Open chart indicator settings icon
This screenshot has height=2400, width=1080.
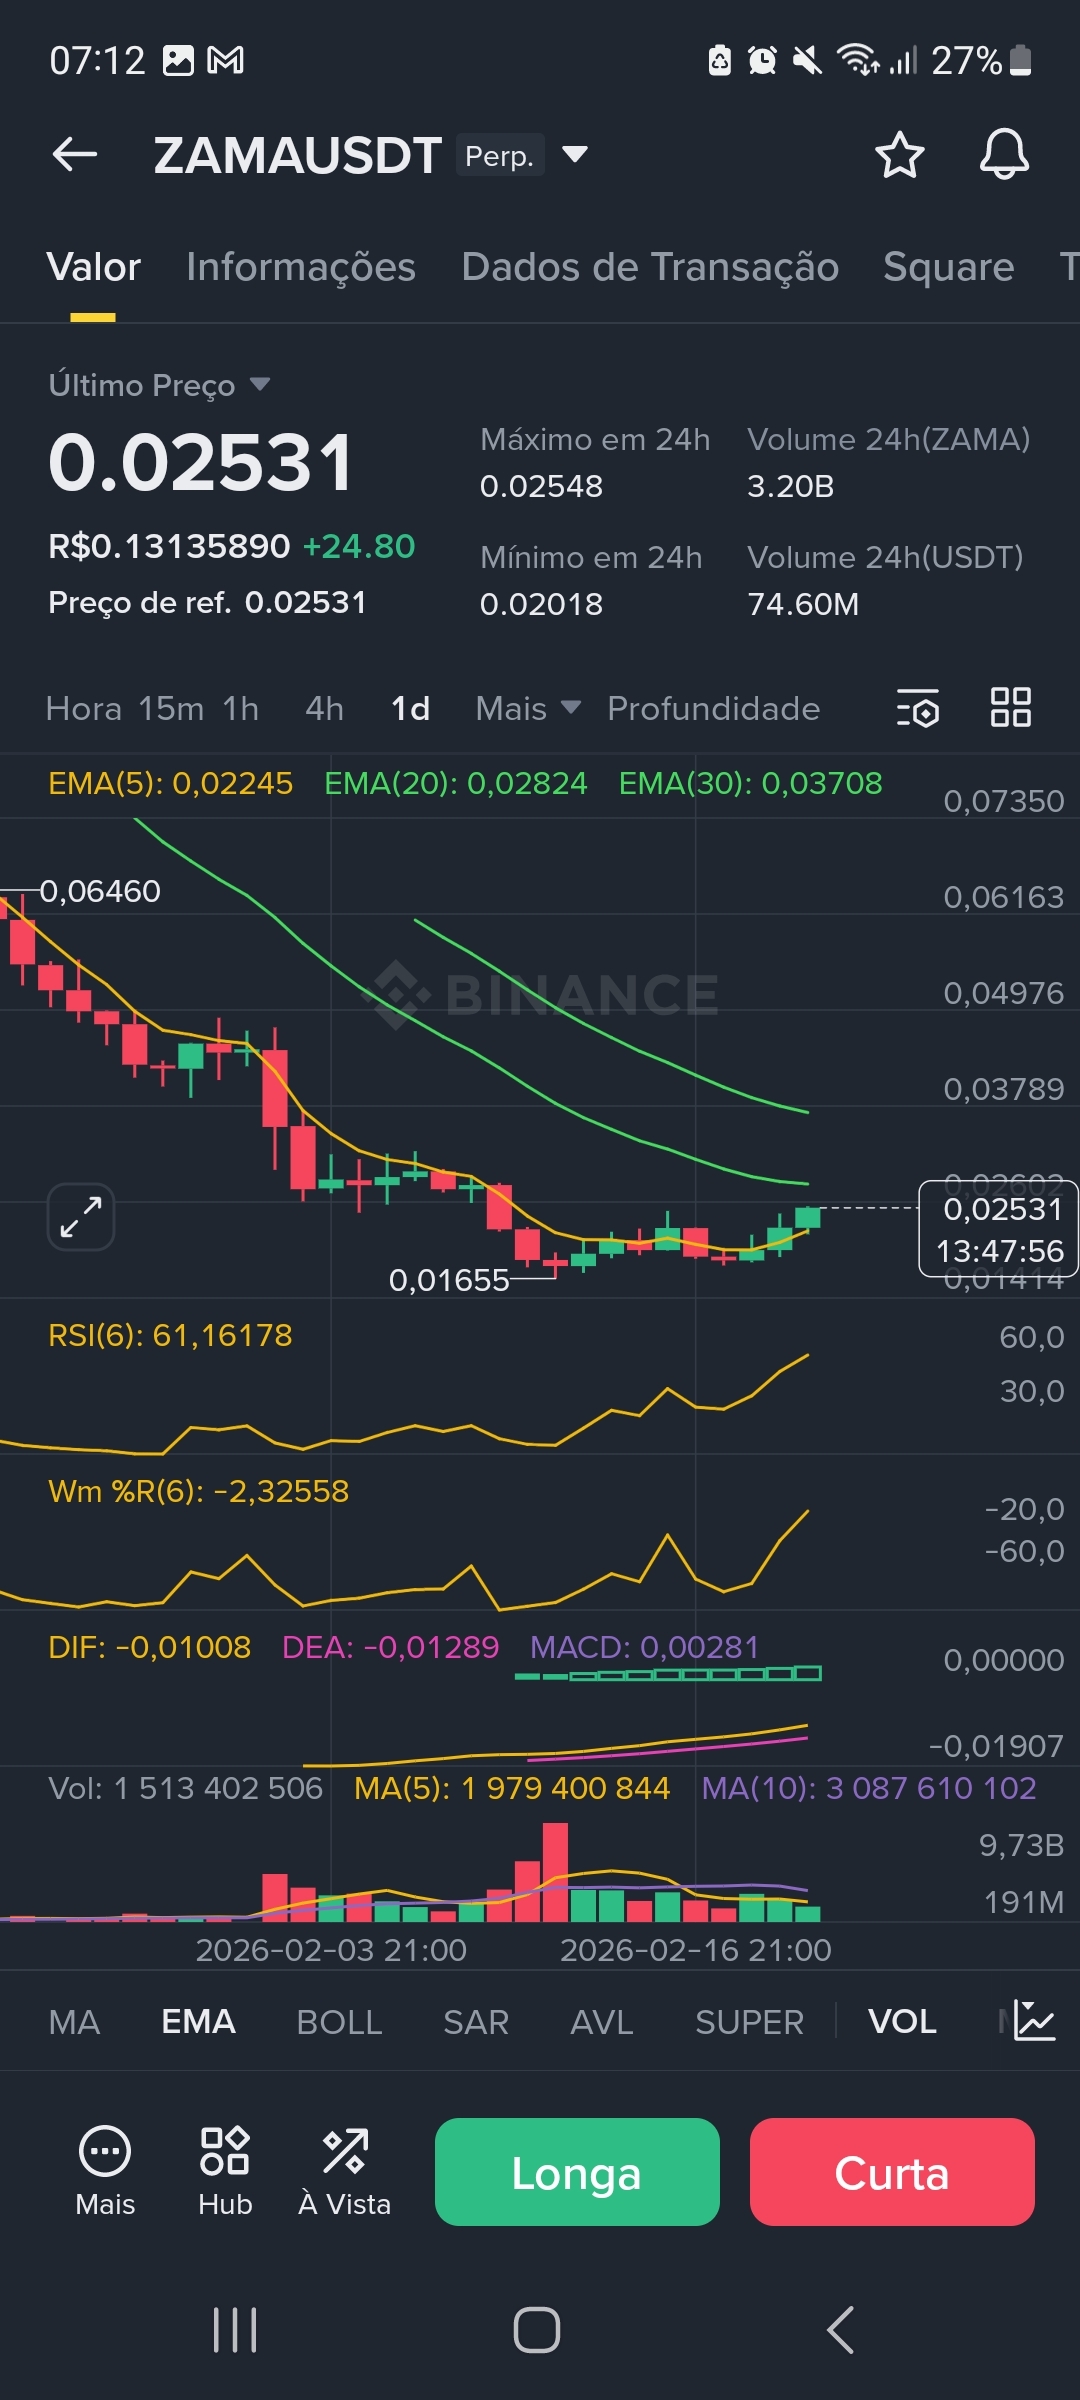click(x=918, y=707)
